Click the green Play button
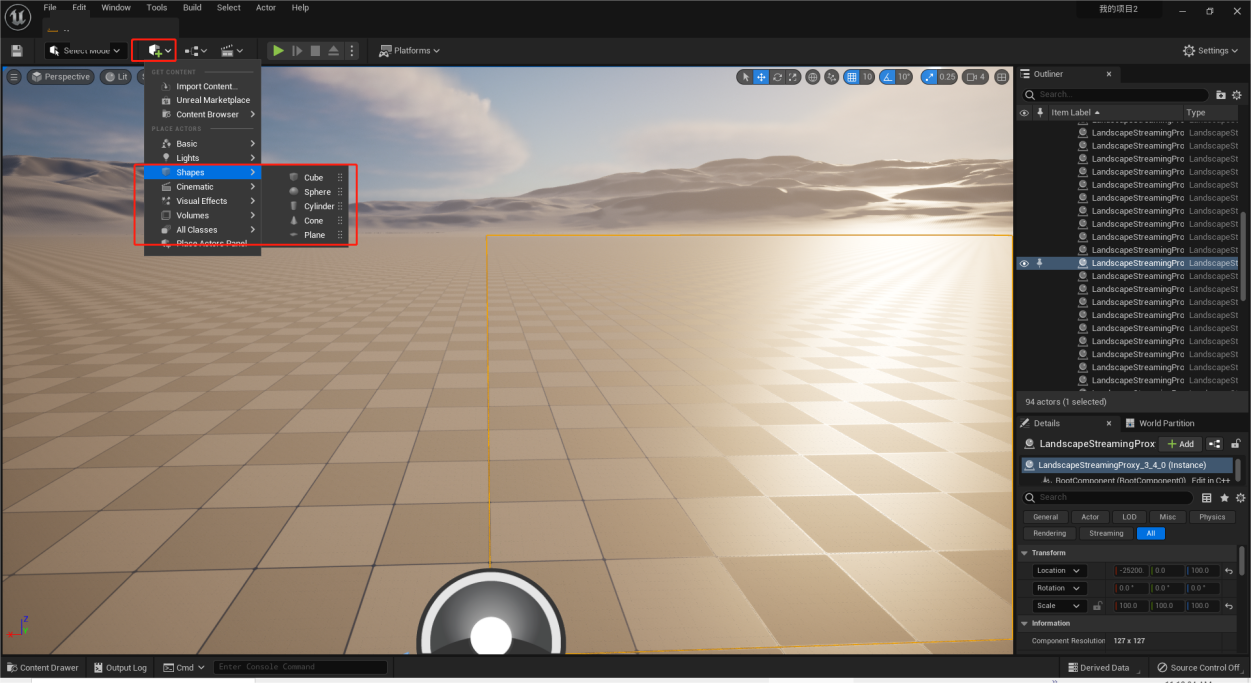This screenshot has width=1251, height=683. coord(279,50)
